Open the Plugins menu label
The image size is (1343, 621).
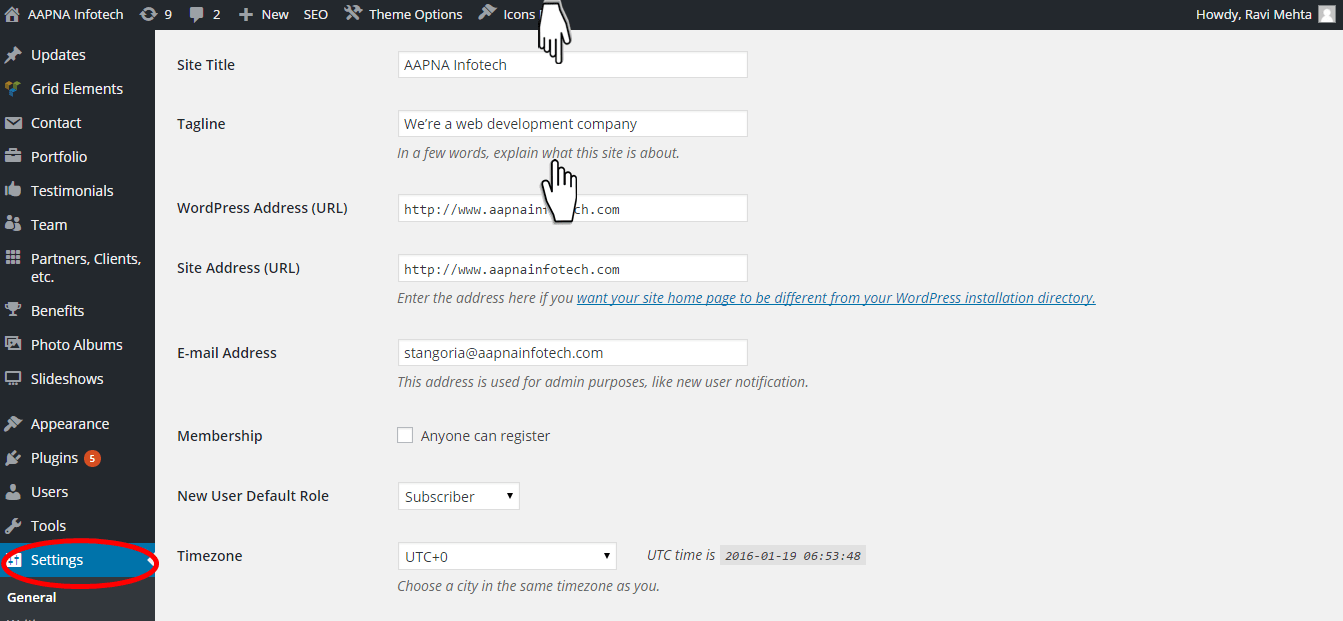click(54, 458)
